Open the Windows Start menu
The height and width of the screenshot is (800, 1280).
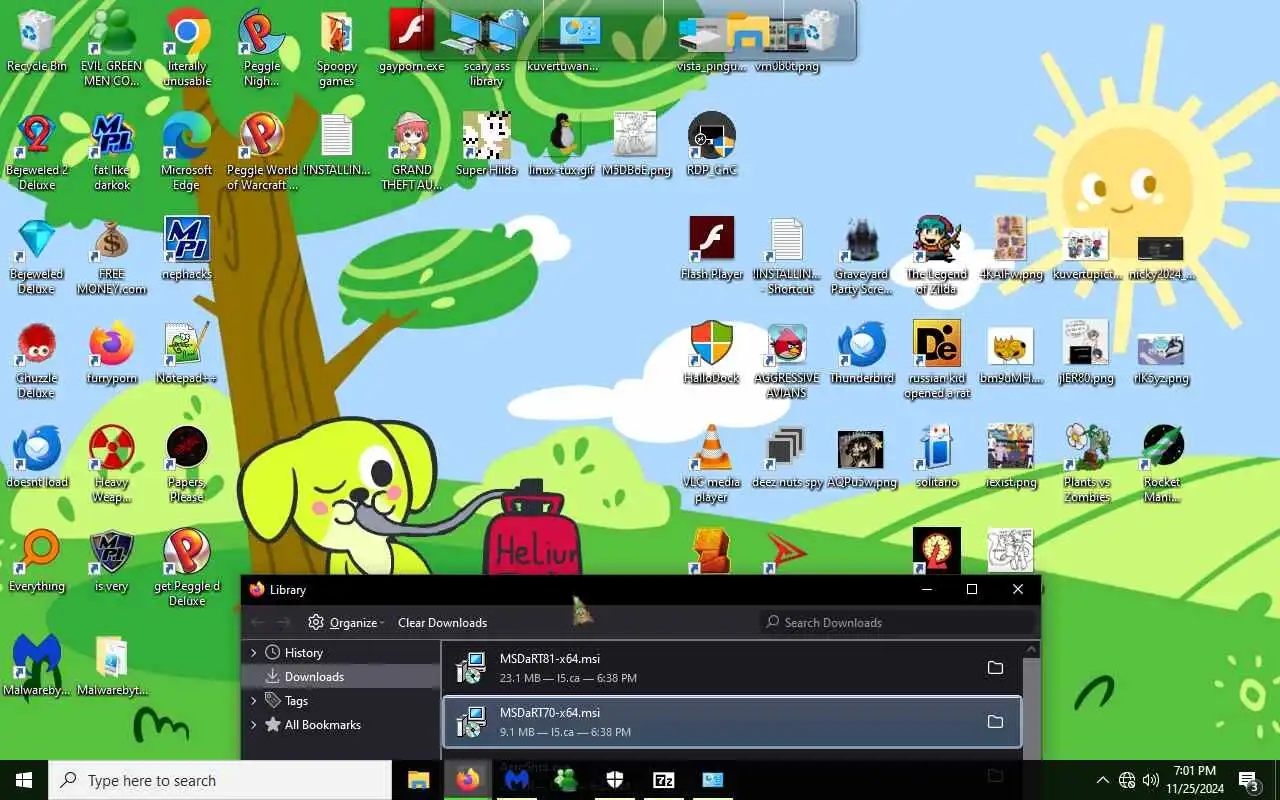tap(24, 780)
